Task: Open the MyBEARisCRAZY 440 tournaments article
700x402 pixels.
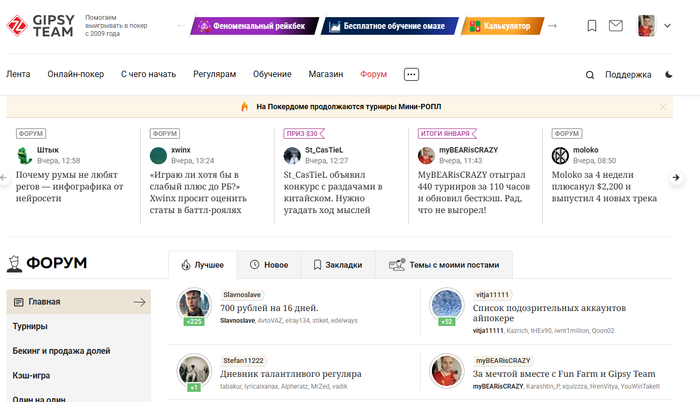Action: click(474, 192)
